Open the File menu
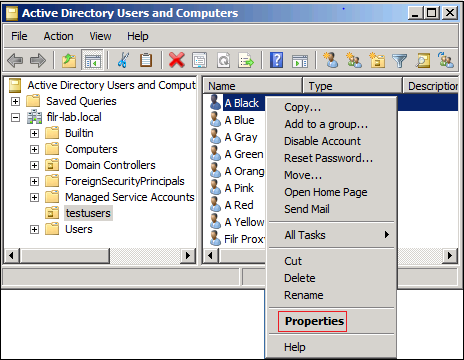Viewport: 464px width, 360px height. coord(19,36)
